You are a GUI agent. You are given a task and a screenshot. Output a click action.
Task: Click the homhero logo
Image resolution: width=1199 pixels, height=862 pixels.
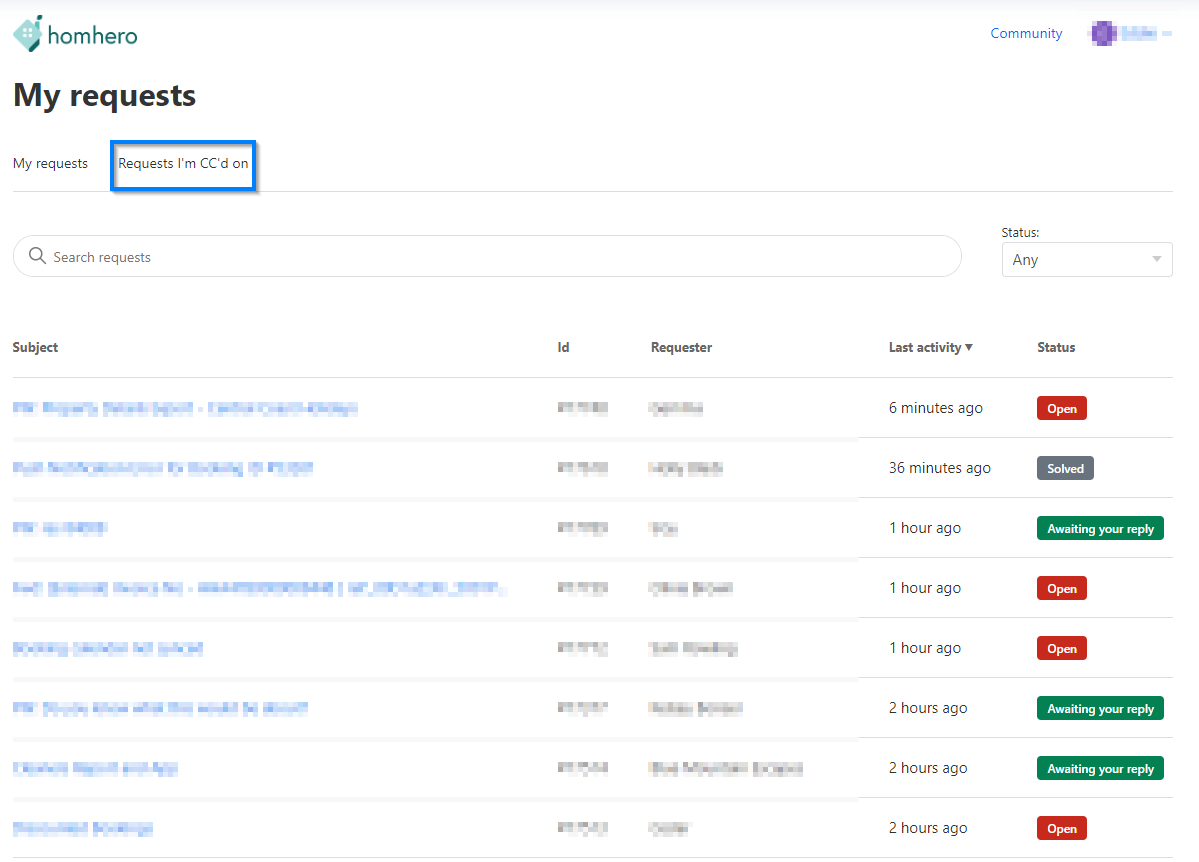[75, 35]
